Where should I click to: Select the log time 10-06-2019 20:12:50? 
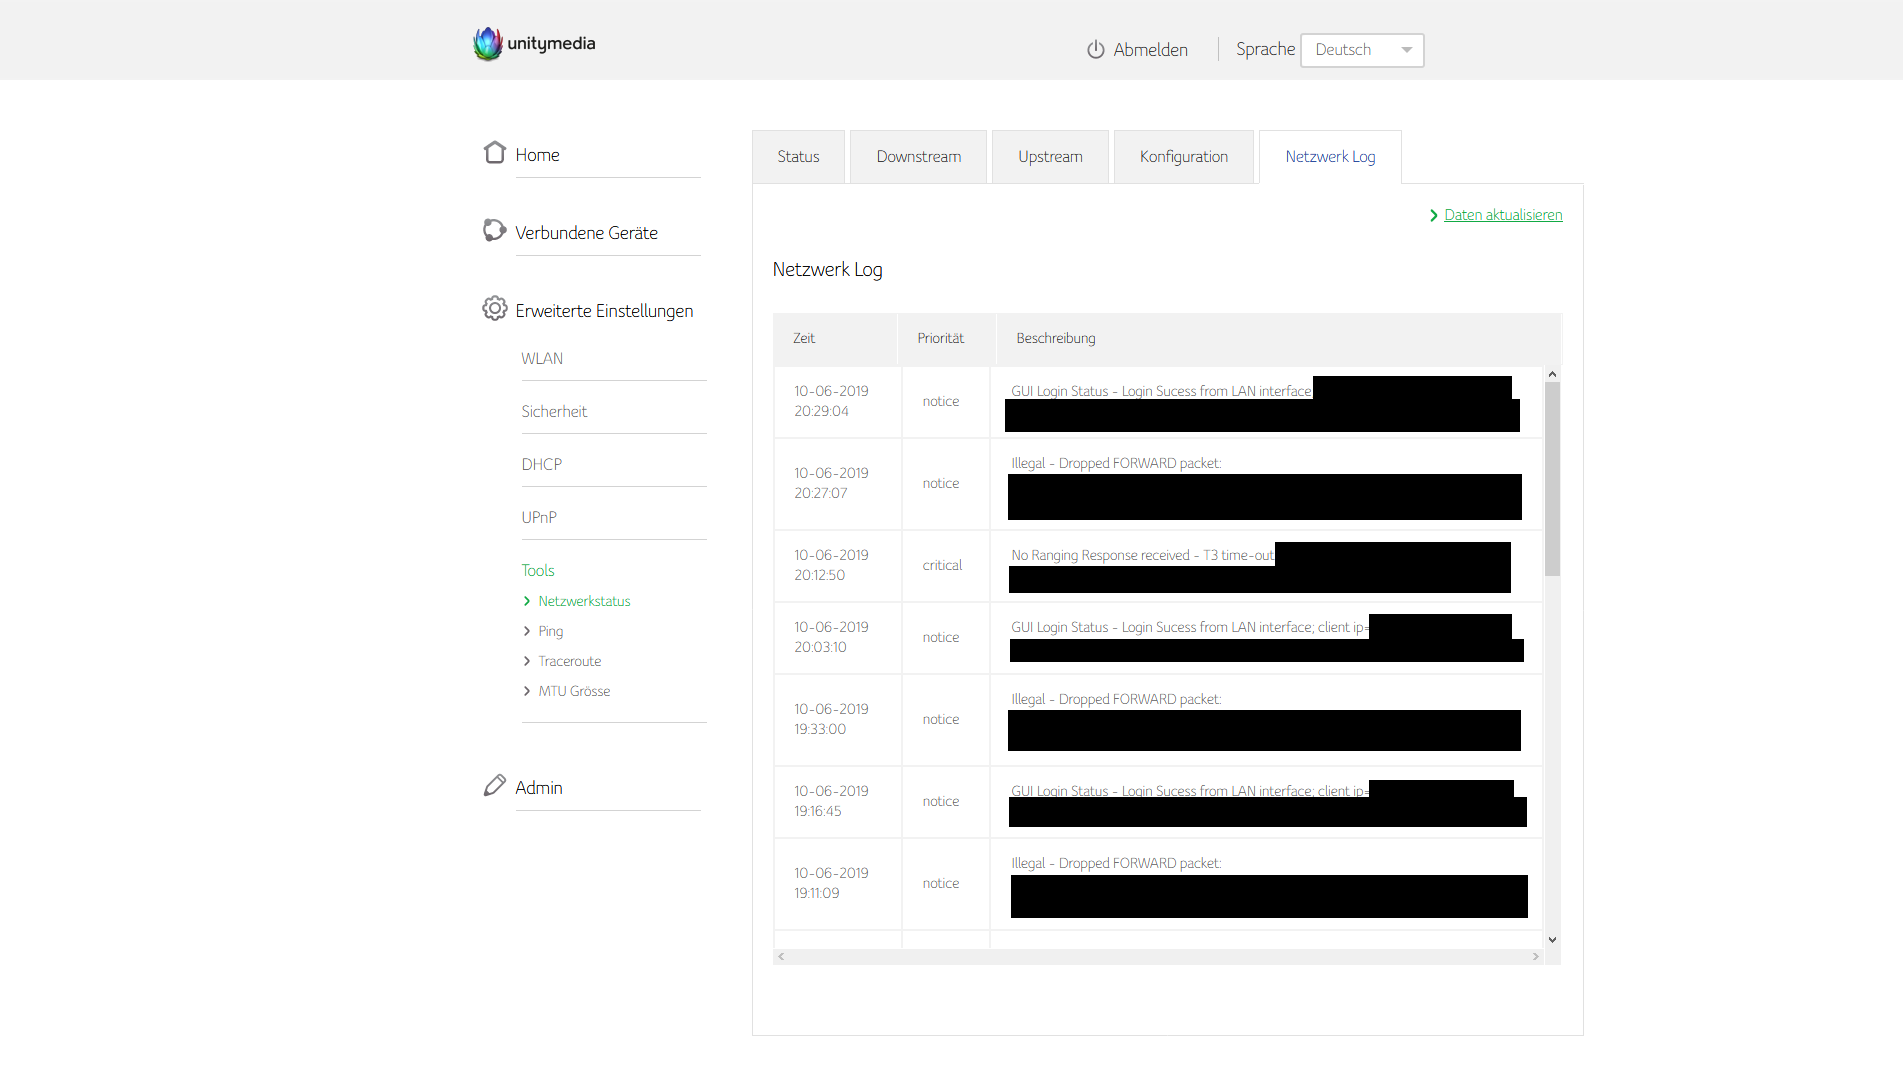[x=831, y=565]
